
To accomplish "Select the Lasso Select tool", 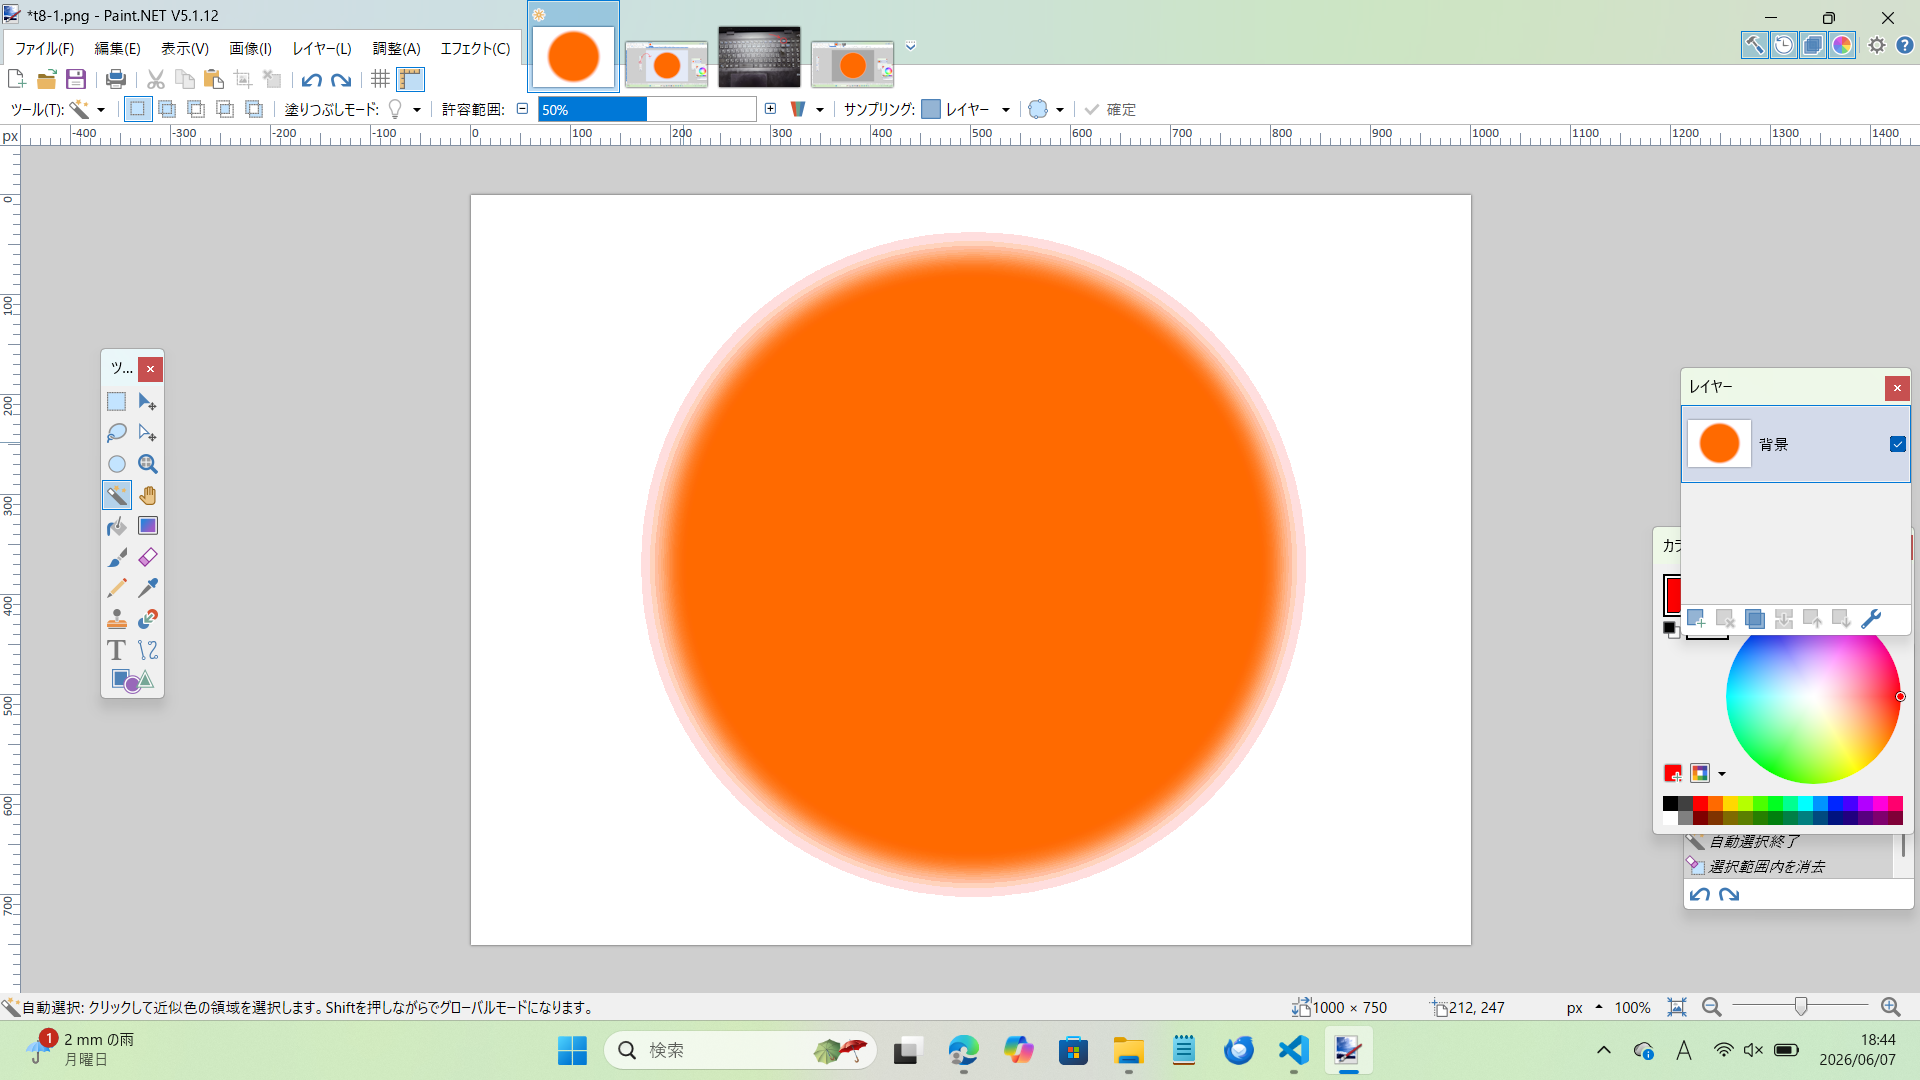I will [x=117, y=433].
